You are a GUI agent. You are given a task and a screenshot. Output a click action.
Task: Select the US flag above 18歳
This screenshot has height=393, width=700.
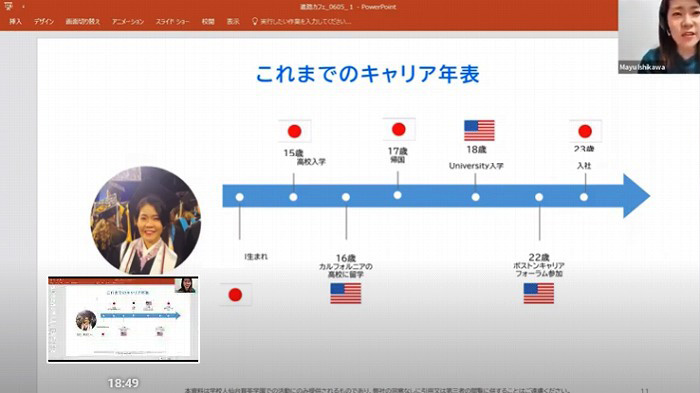pyautogui.click(x=479, y=130)
